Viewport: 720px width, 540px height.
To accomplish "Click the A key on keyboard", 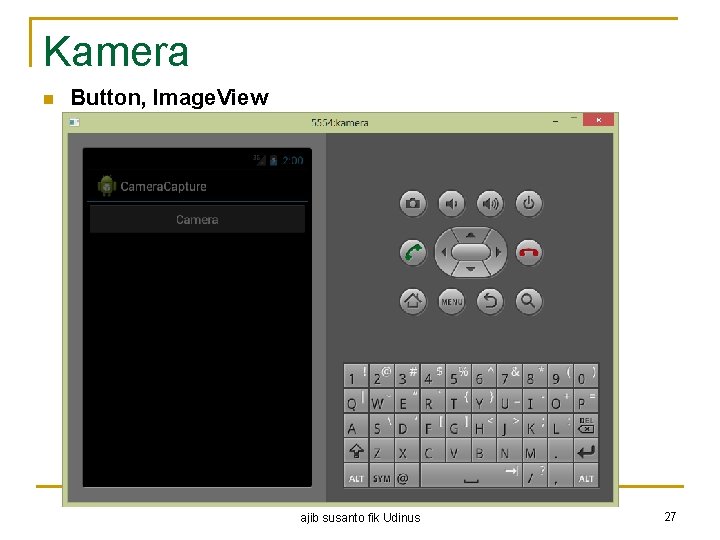I will [x=356, y=426].
